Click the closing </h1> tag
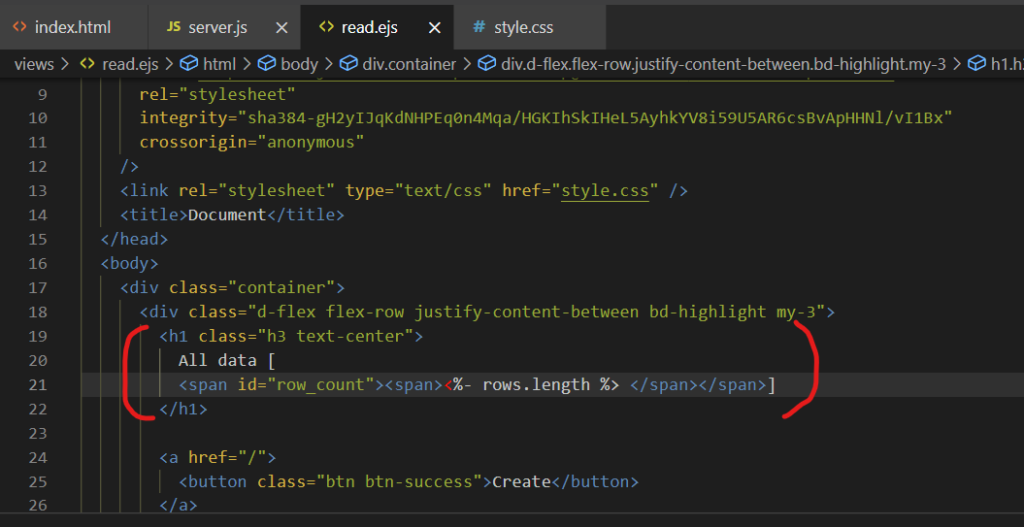 coord(184,409)
